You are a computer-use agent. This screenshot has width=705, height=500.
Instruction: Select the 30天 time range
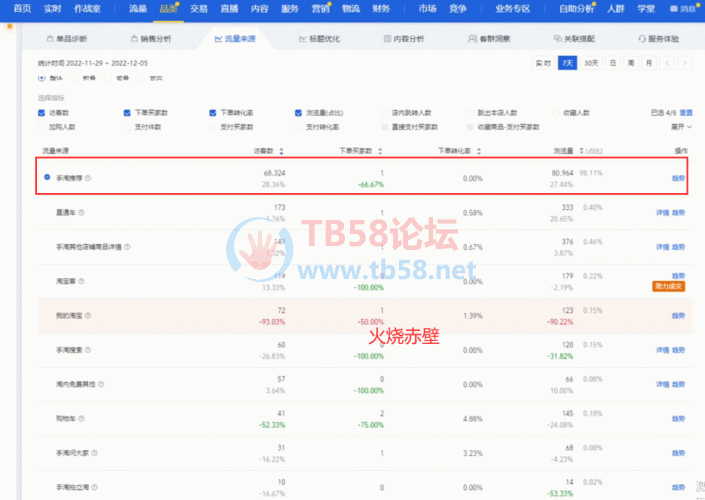[x=591, y=63]
